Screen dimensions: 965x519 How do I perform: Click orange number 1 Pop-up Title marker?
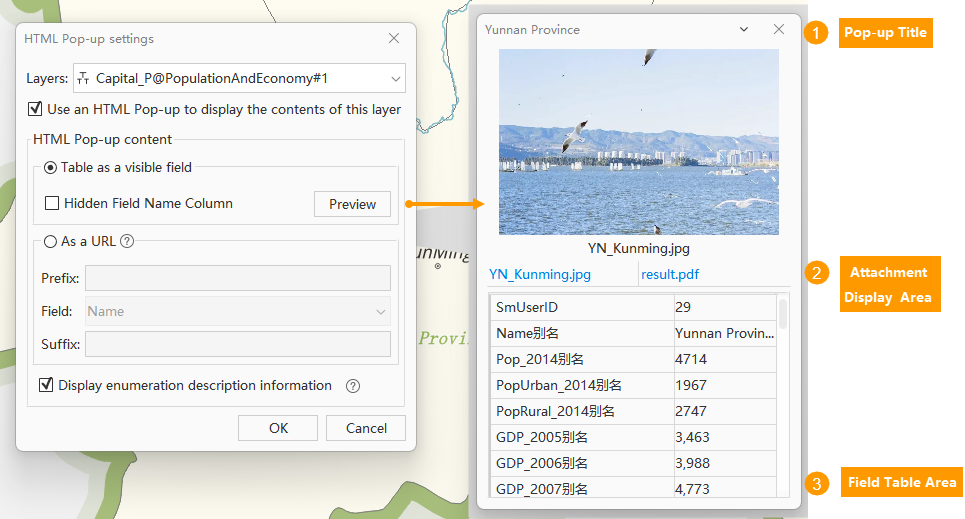click(x=818, y=33)
